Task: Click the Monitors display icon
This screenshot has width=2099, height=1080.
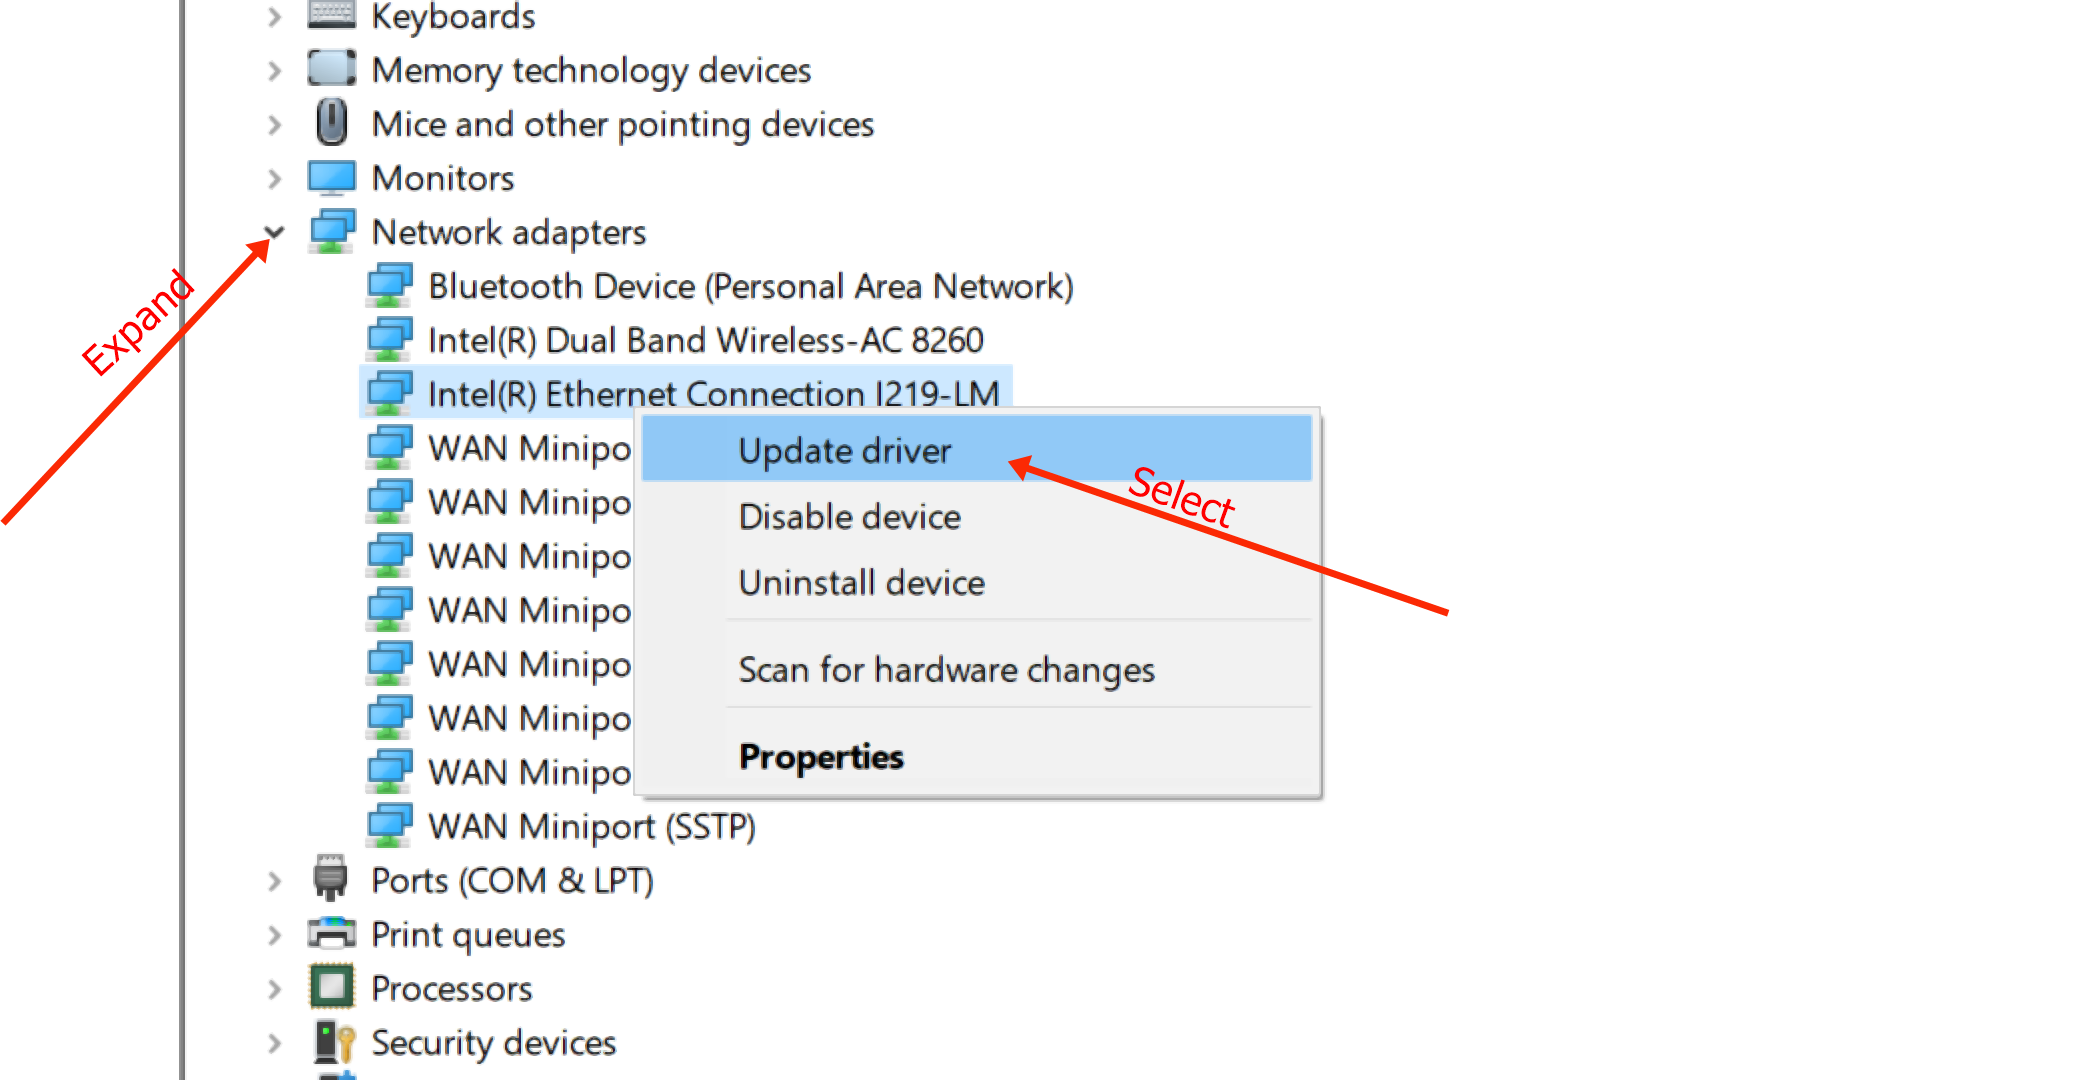Action: click(x=331, y=178)
